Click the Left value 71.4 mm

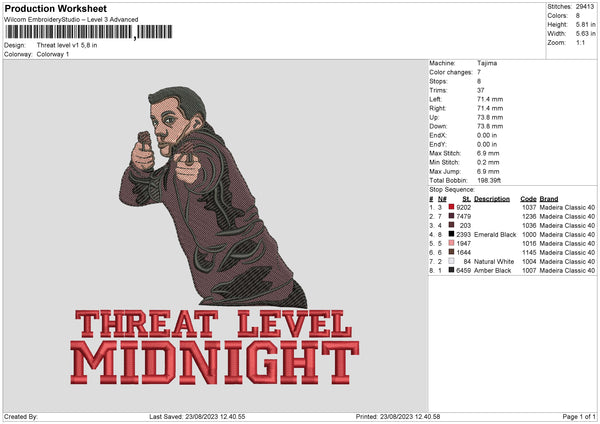(490, 99)
